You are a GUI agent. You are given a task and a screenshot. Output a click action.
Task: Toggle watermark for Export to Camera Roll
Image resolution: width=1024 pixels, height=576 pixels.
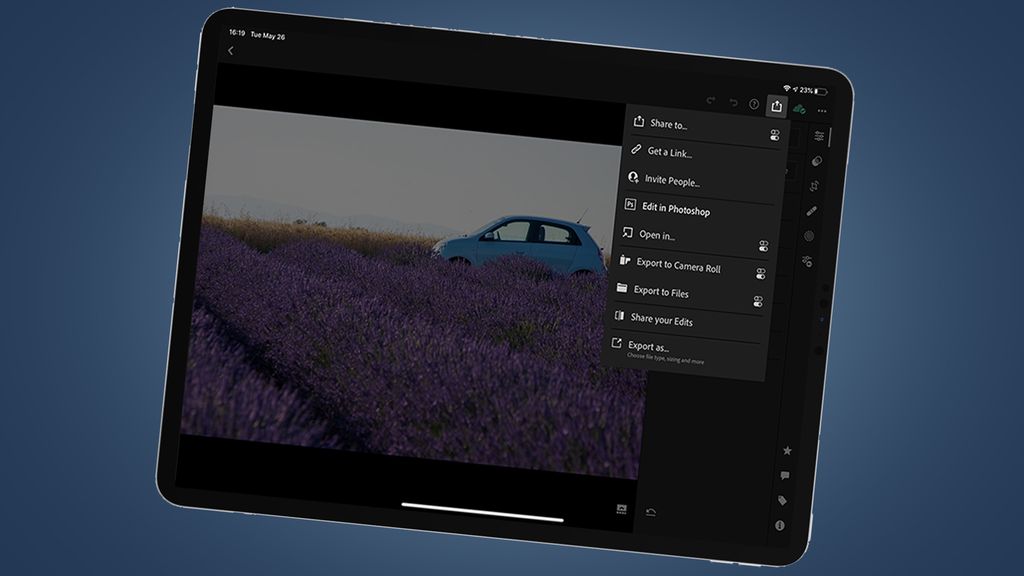(760, 272)
